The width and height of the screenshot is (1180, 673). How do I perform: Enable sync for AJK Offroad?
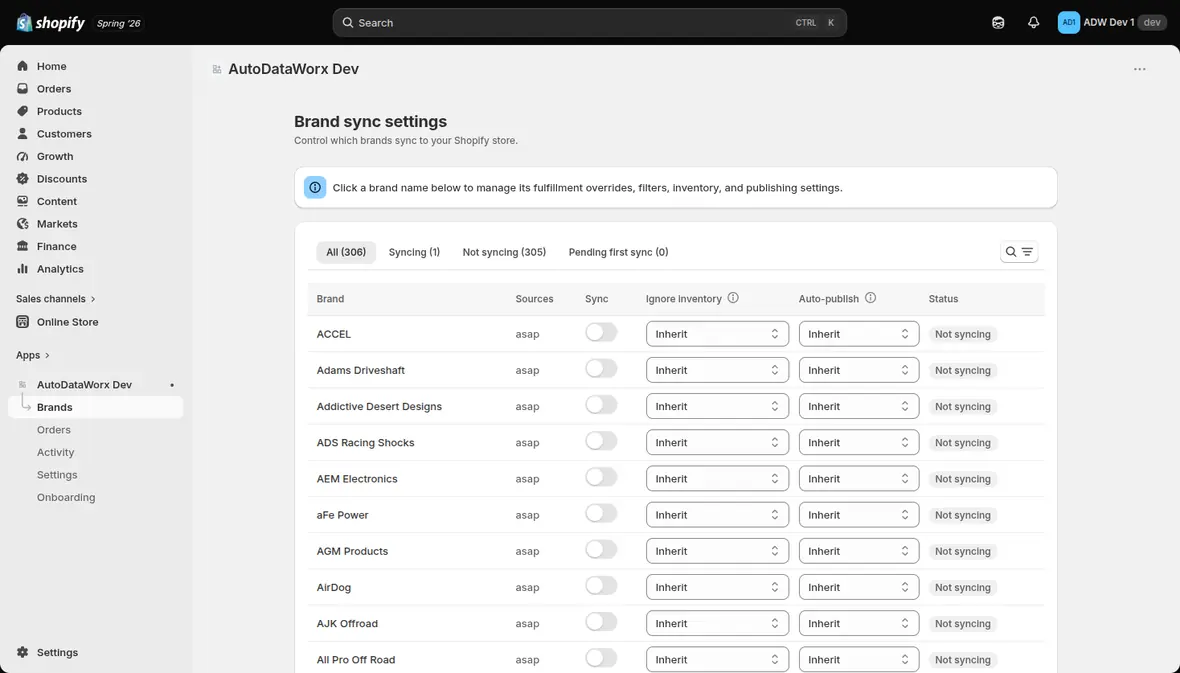pos(601,622)
